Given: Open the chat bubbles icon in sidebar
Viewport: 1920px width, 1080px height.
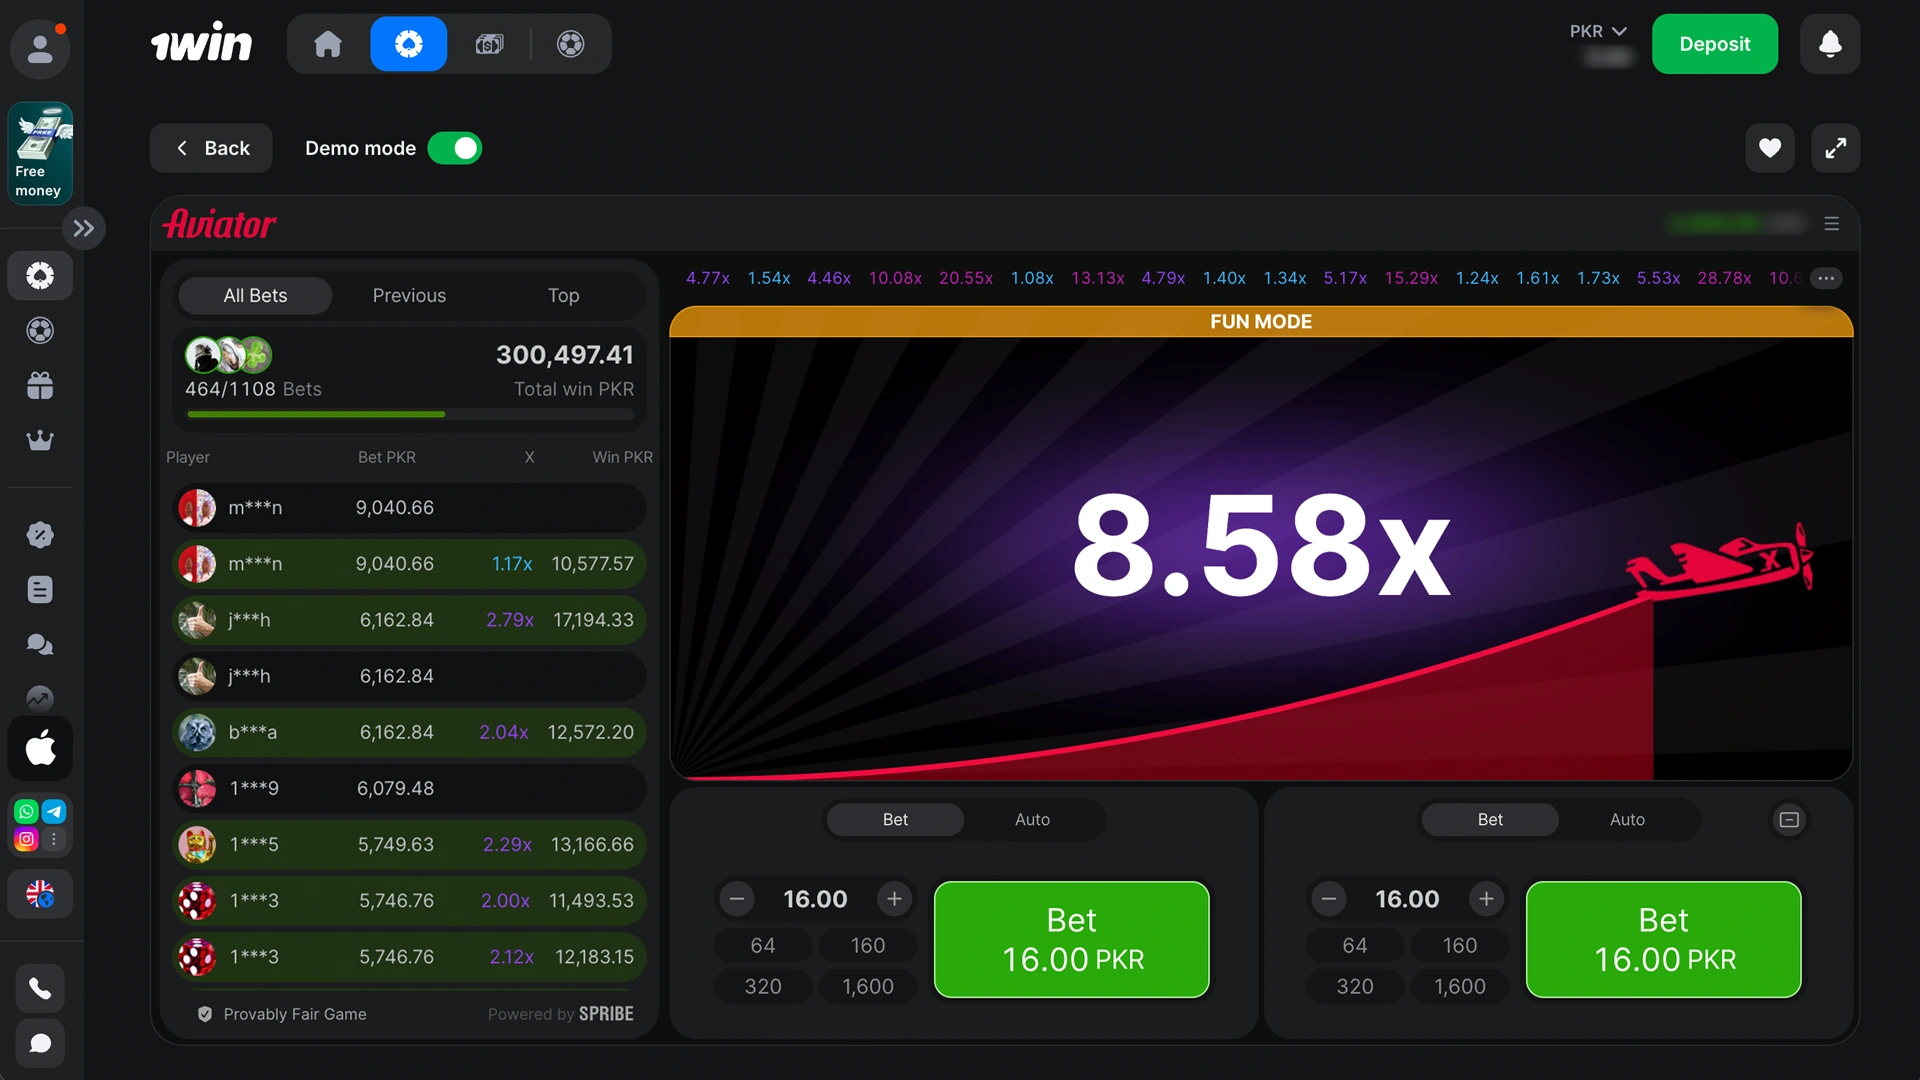Looking at the screenshot, I should (x=40, y=645).
